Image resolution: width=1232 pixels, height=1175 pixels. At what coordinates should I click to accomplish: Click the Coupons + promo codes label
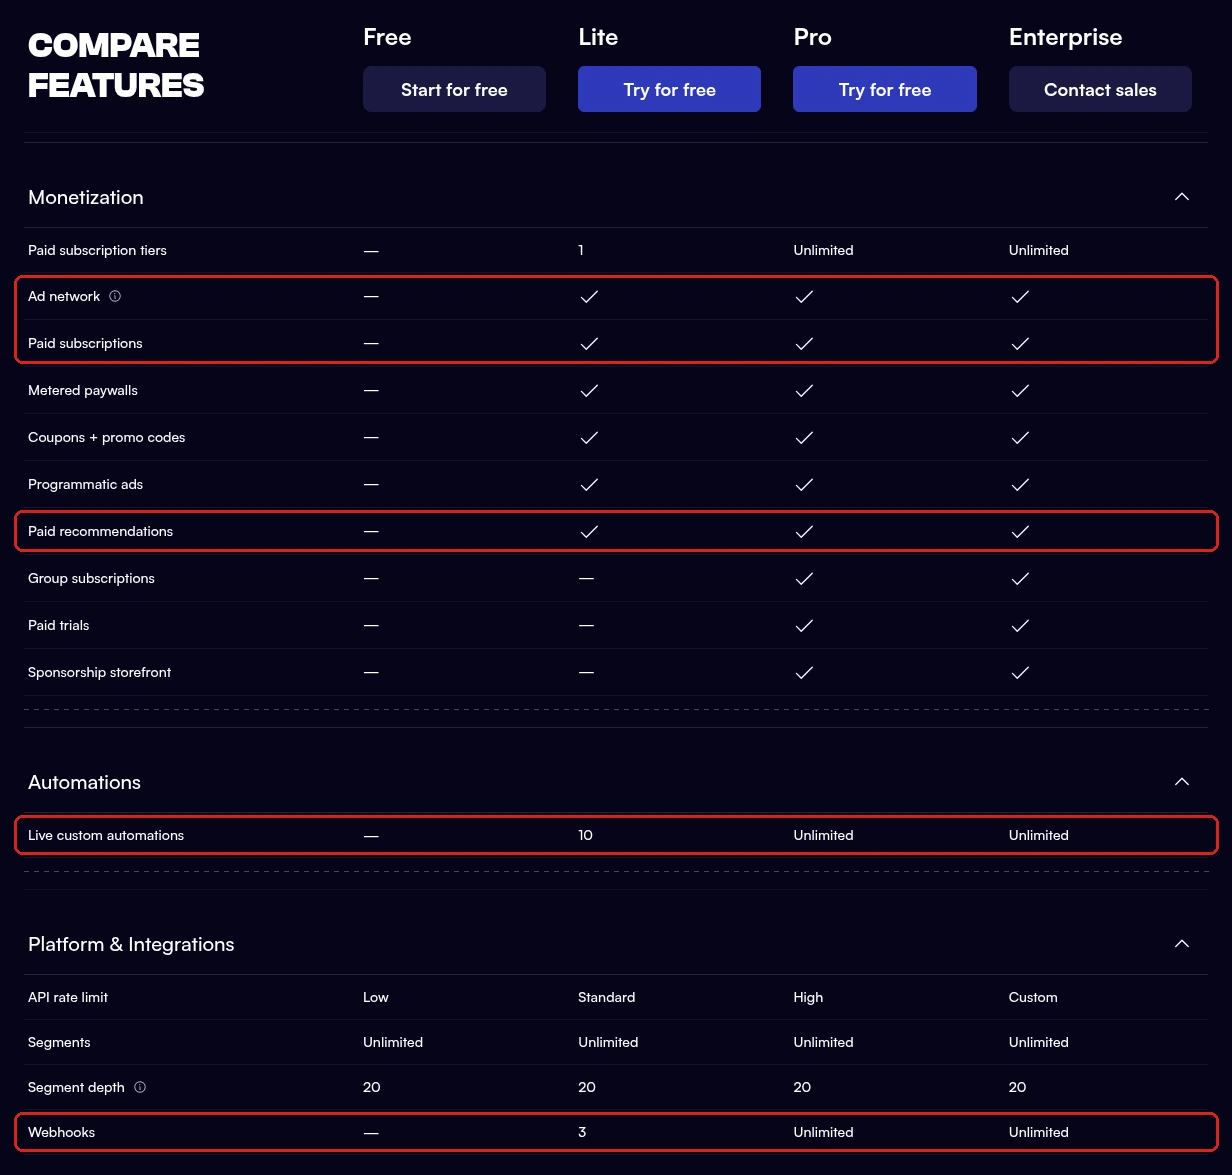[x=106, y=437]
